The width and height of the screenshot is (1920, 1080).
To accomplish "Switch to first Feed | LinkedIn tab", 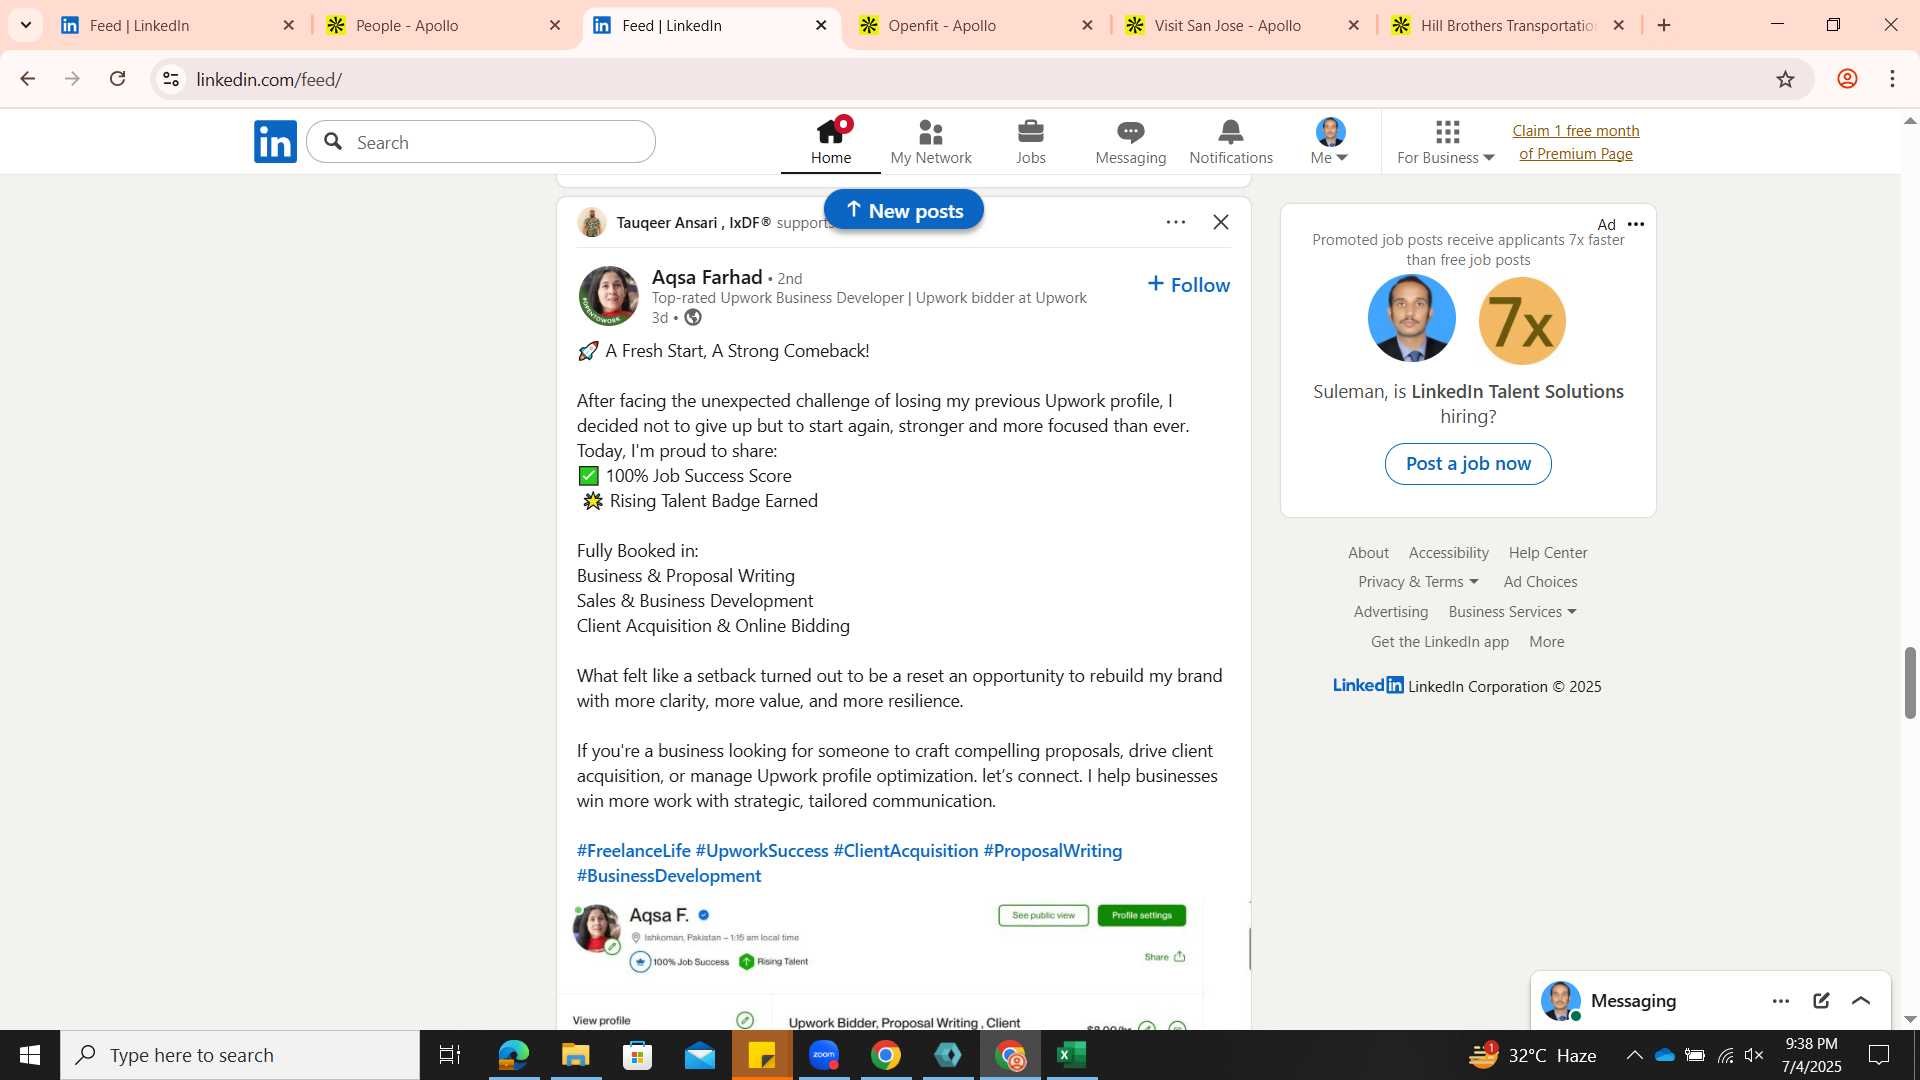I will pos(178,25).
